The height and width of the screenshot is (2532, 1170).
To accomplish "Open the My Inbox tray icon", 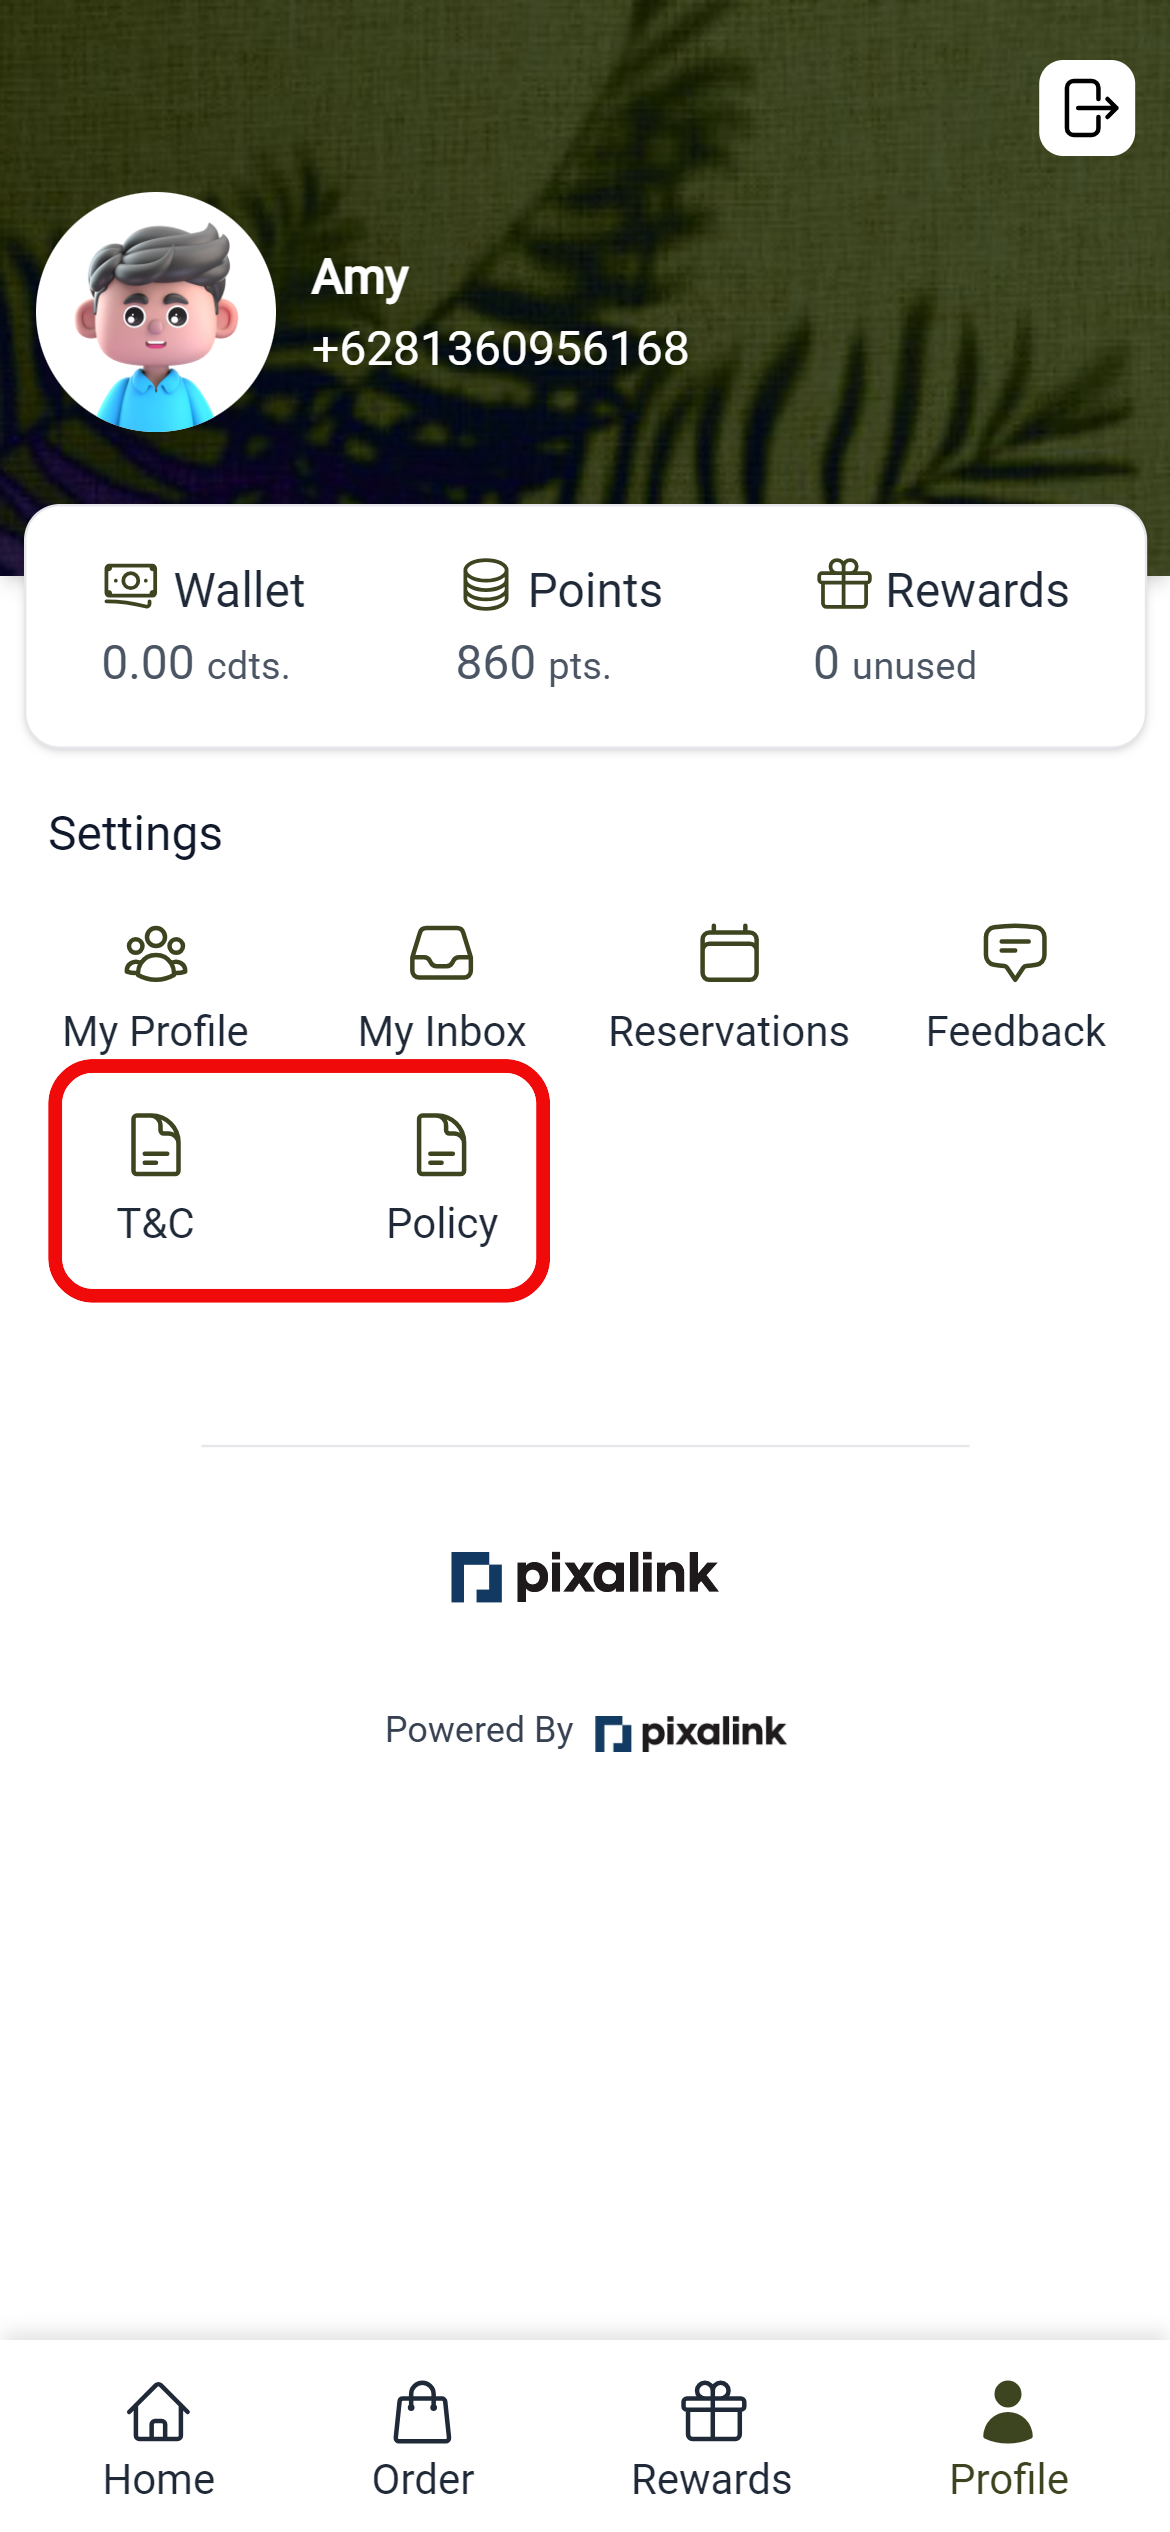I will (441, 953).
